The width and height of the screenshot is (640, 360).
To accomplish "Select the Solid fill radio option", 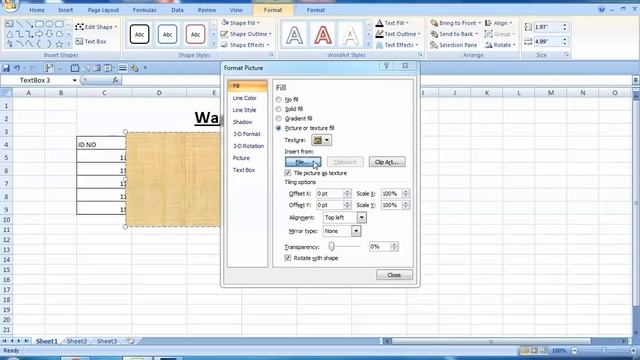I will click(x=279, y=109).
